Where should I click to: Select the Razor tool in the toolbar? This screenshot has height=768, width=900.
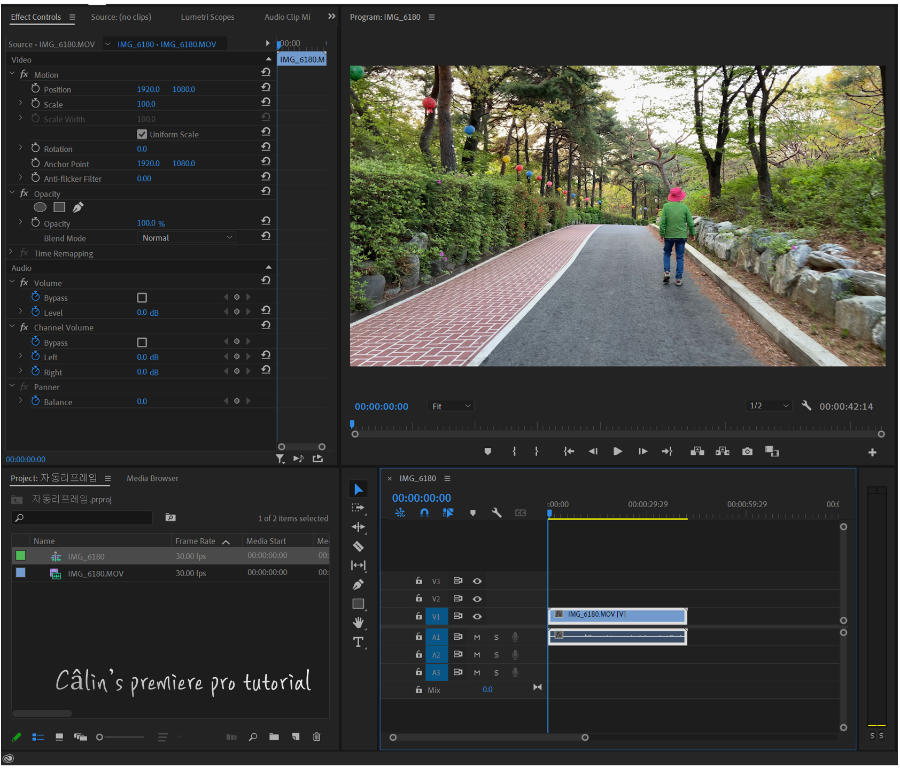(x=358, y=546)
